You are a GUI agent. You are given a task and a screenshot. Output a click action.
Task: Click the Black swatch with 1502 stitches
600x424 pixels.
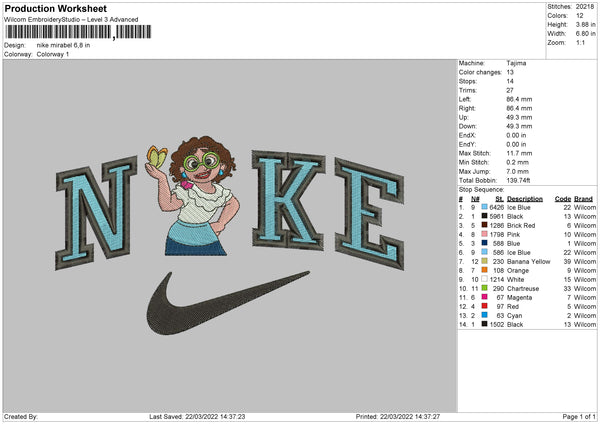click(x=484, y=324)
